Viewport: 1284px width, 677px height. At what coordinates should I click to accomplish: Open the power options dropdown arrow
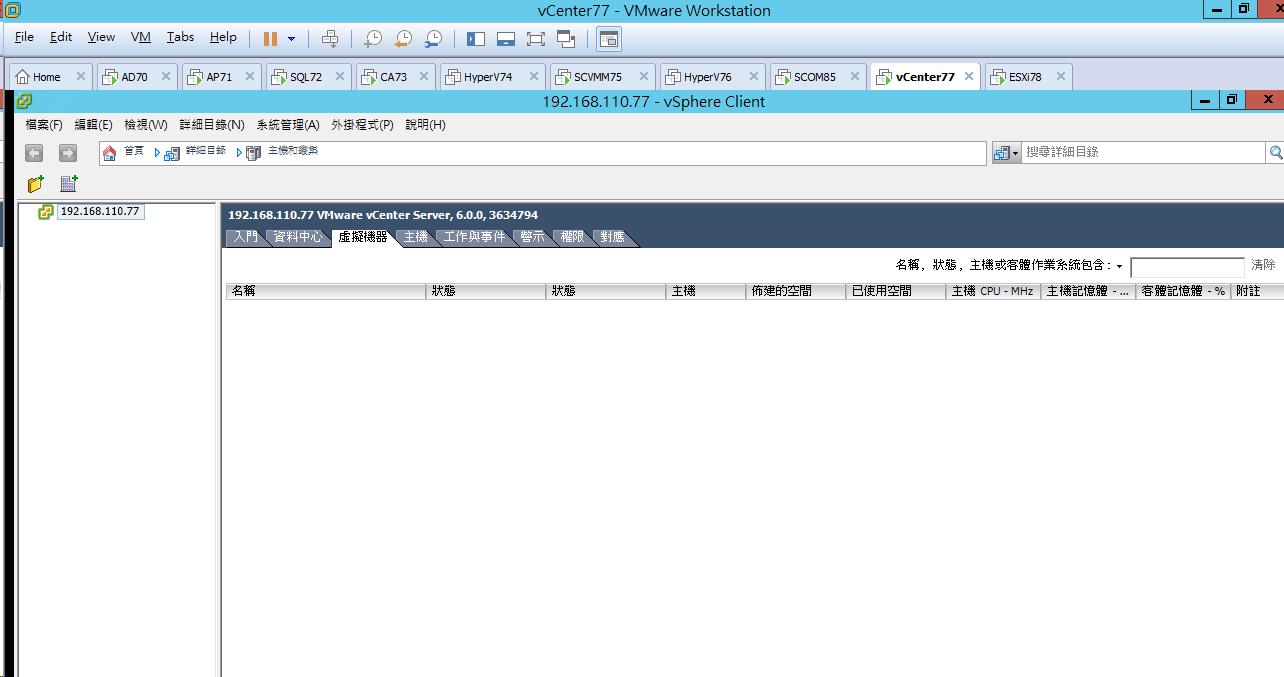[x=291, y=39]
